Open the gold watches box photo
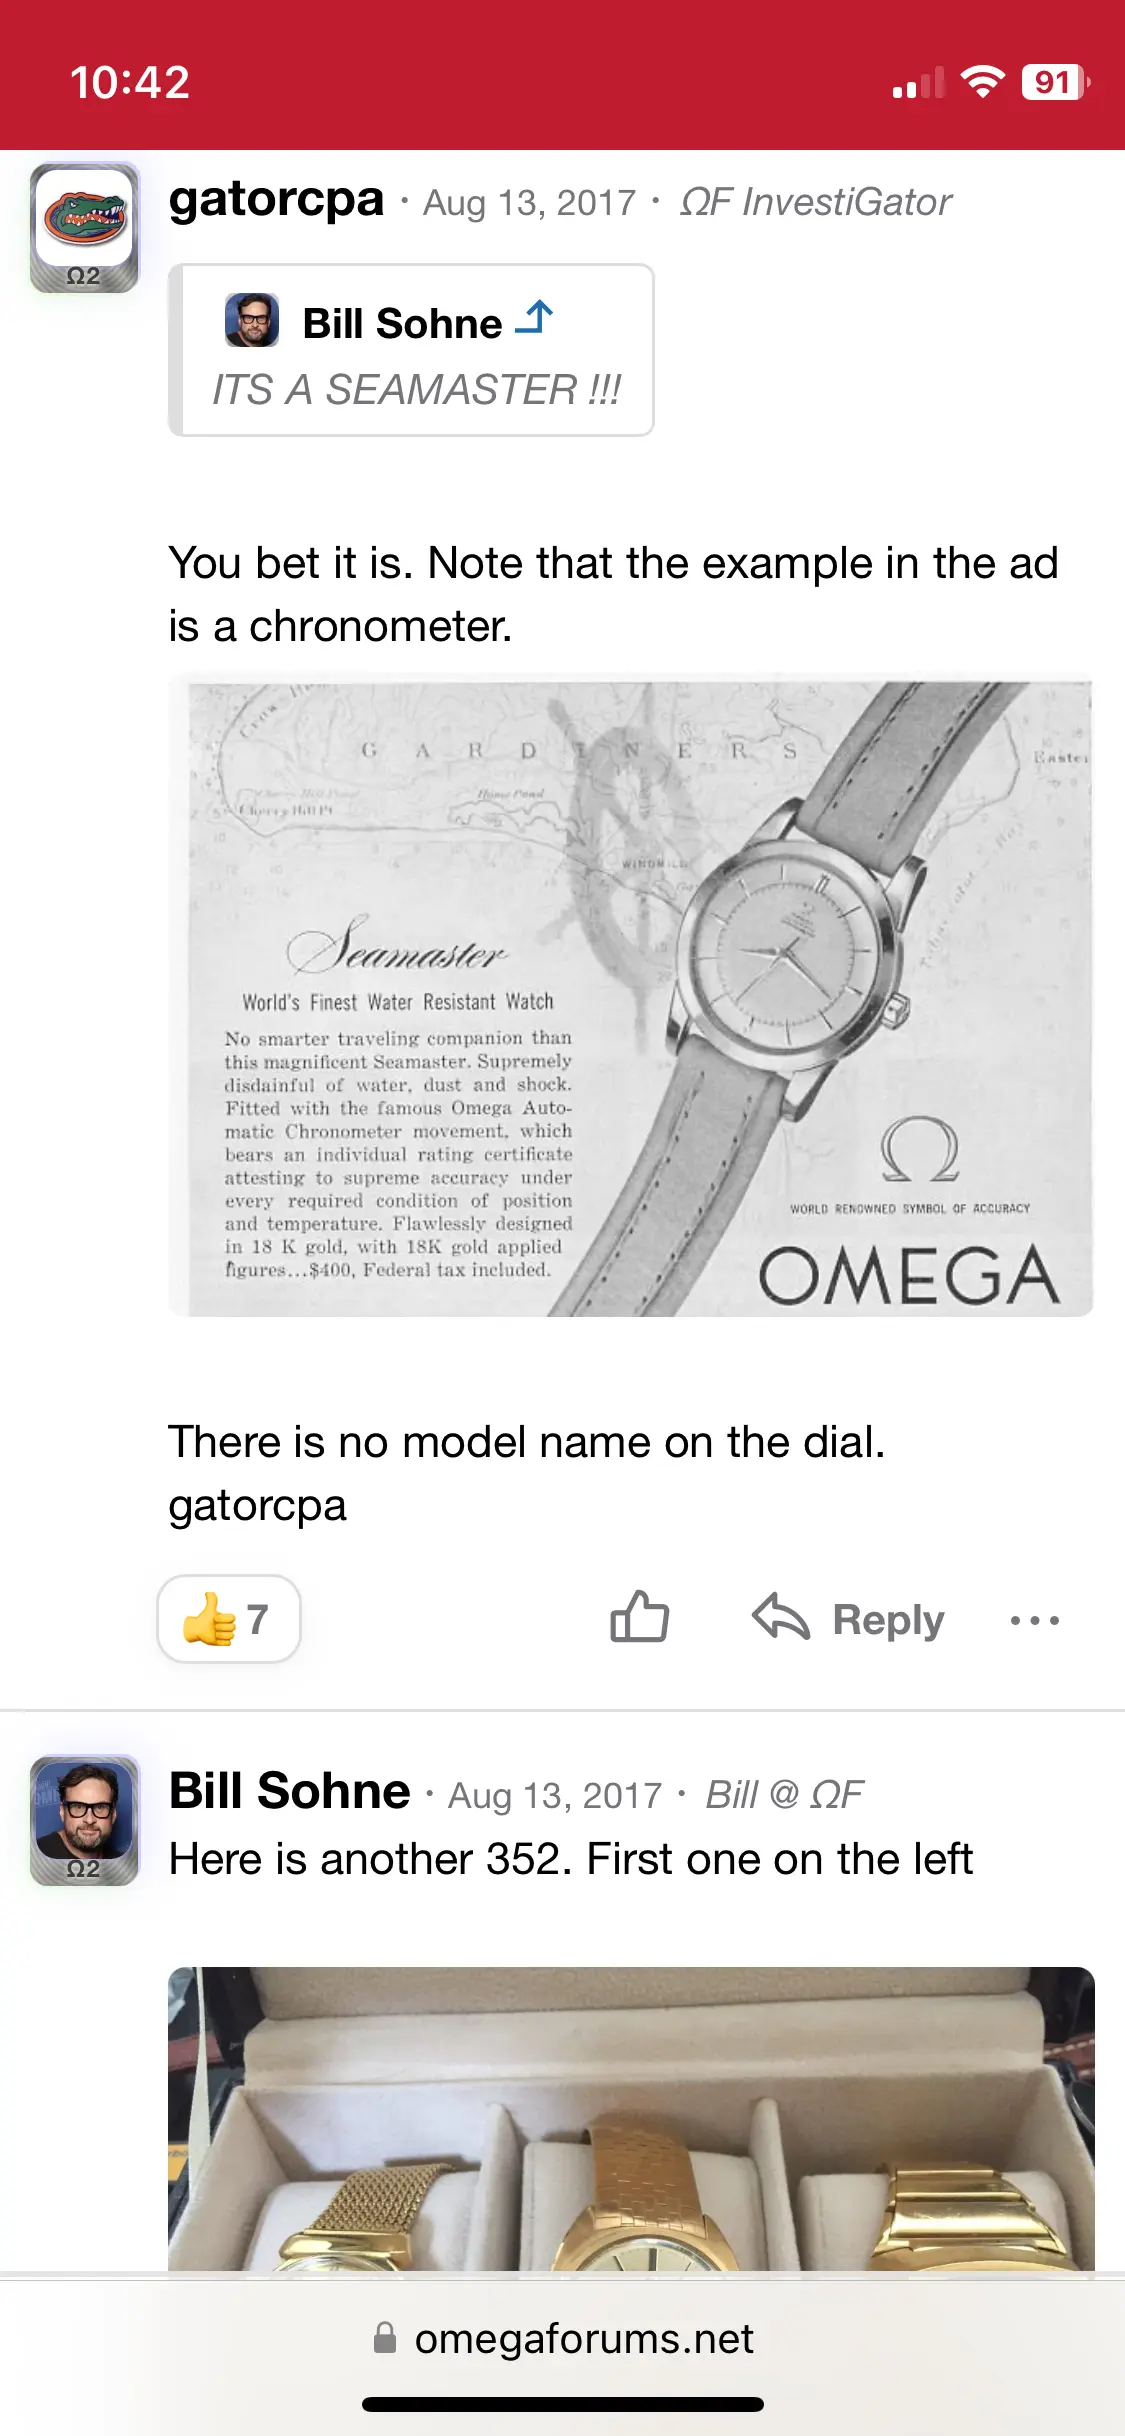The width and height of the screenshot is (1125, 2436). (631, 2118)
